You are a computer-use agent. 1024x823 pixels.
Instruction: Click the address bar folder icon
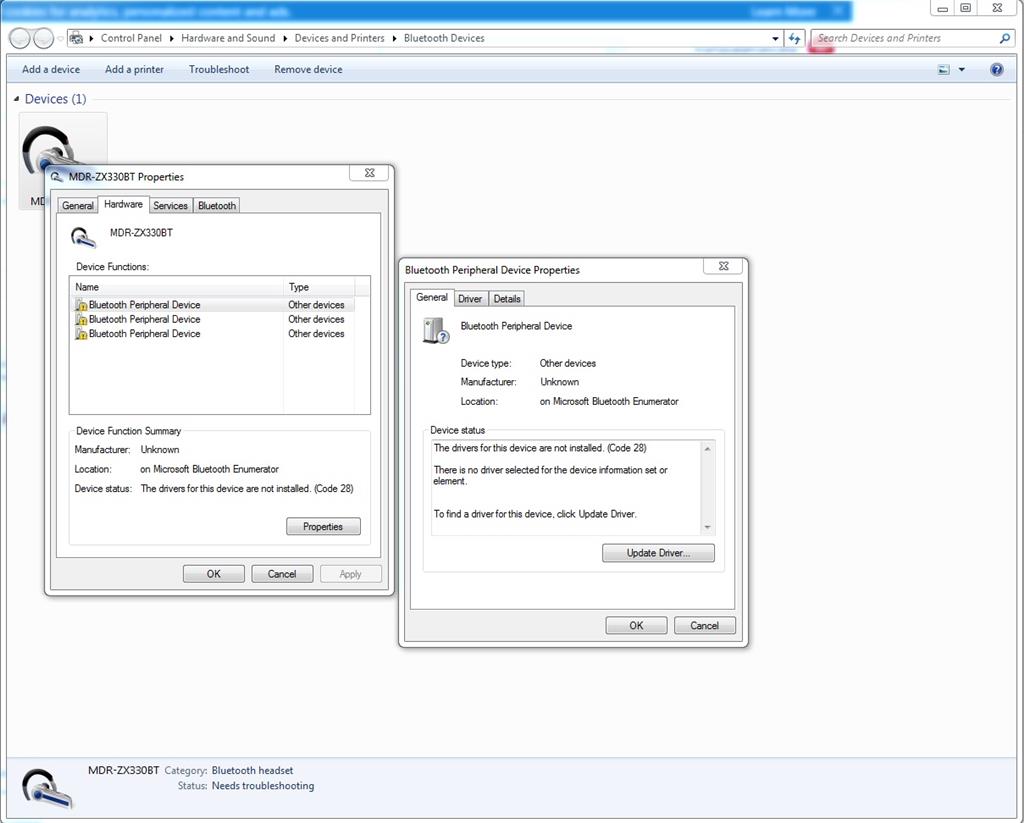tap(76, 39)
